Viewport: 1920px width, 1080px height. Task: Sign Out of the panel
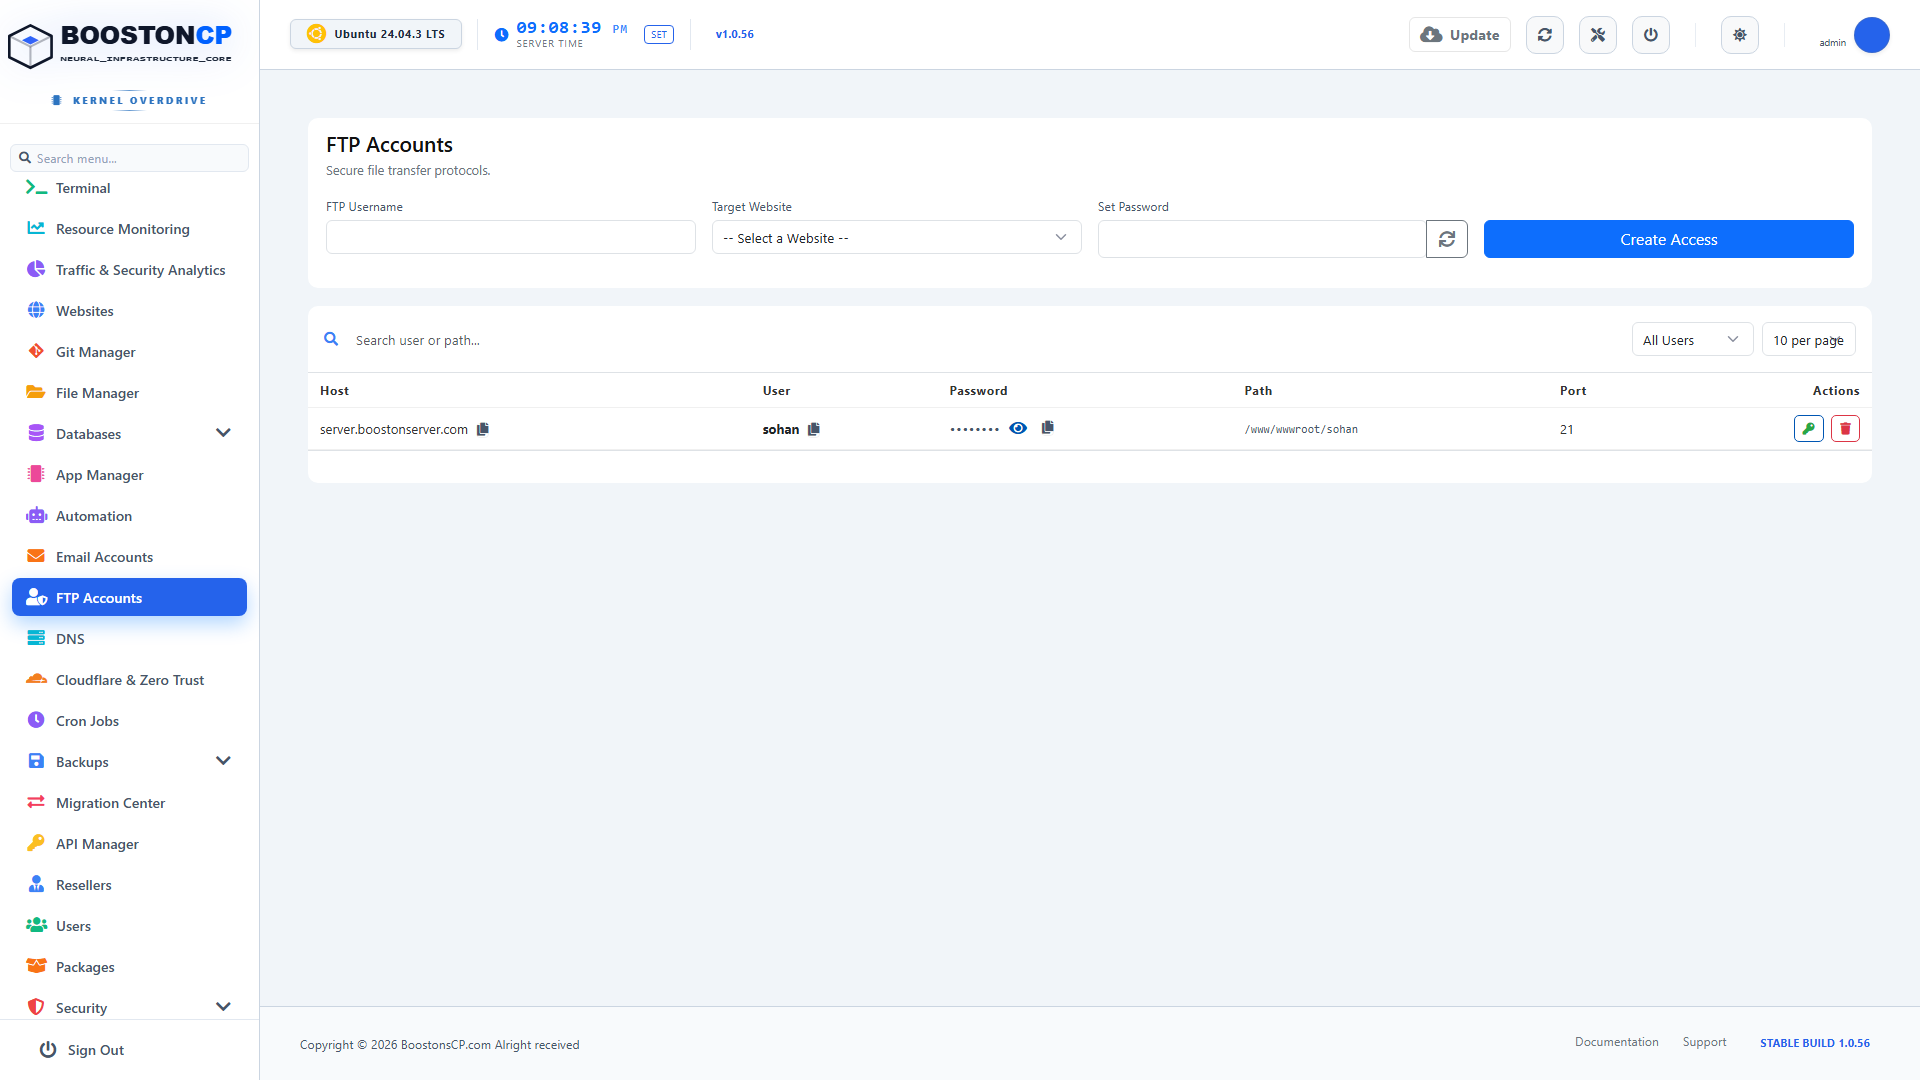click(82, 1050)
